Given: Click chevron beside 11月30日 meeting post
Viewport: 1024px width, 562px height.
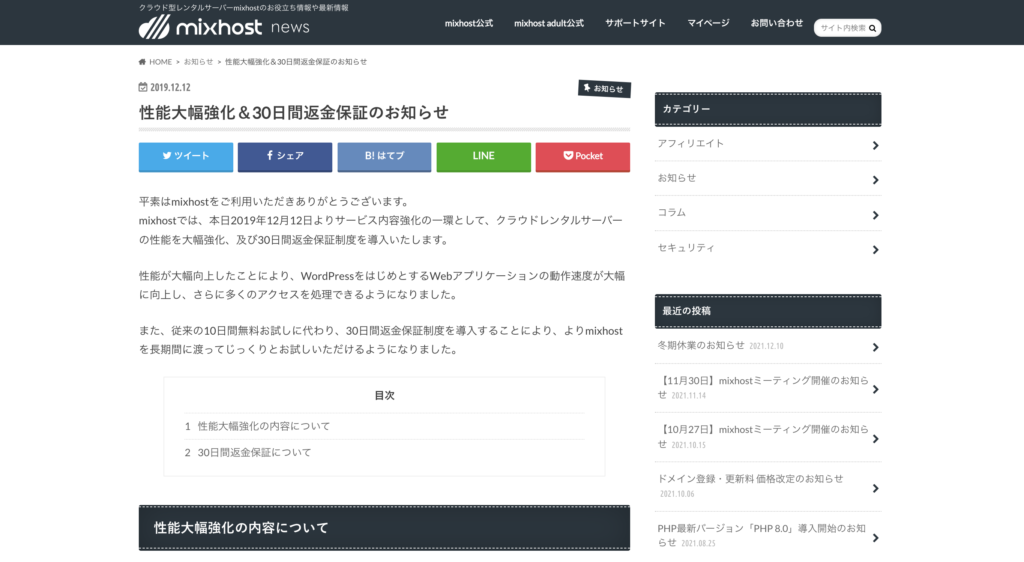Looking at the screenshot, I should (875, 390).
